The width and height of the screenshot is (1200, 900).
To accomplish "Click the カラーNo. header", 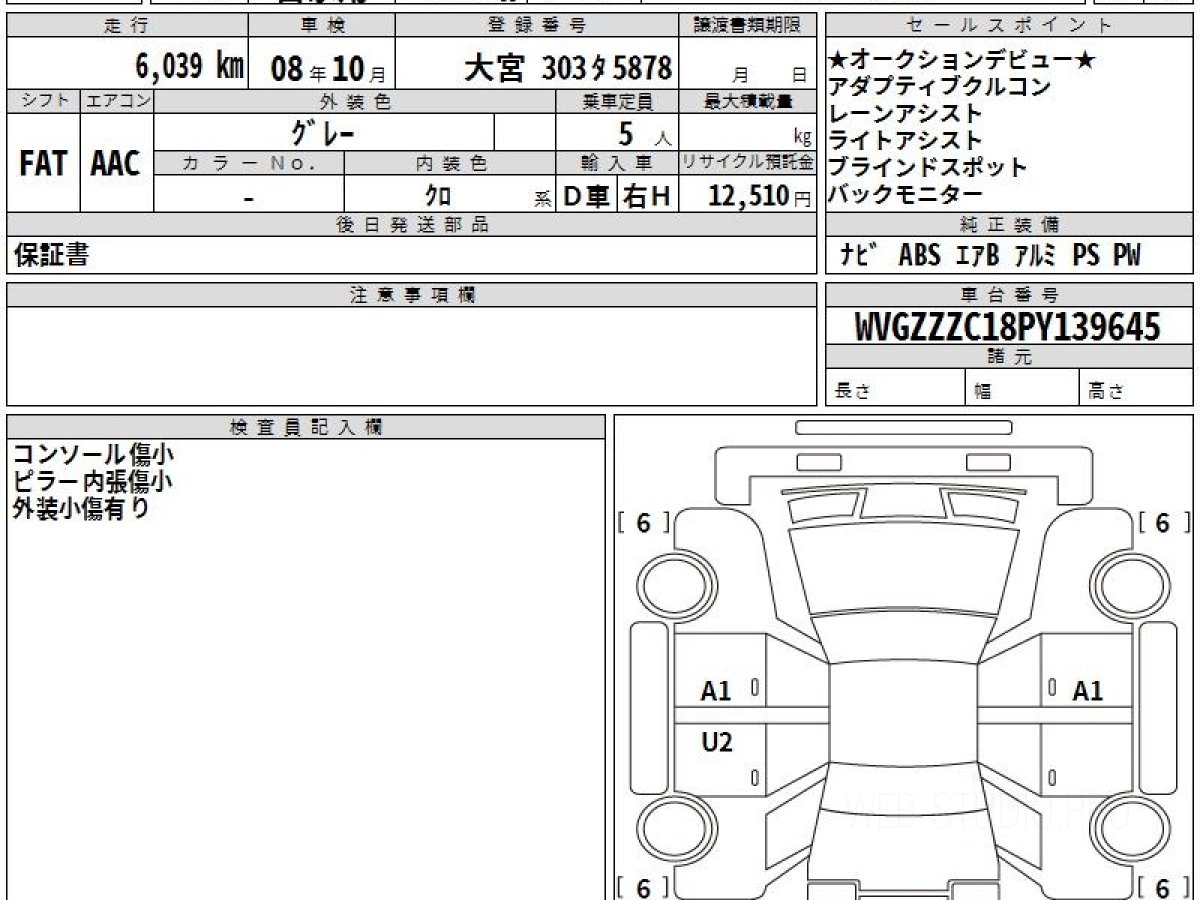I will point(249,163).
